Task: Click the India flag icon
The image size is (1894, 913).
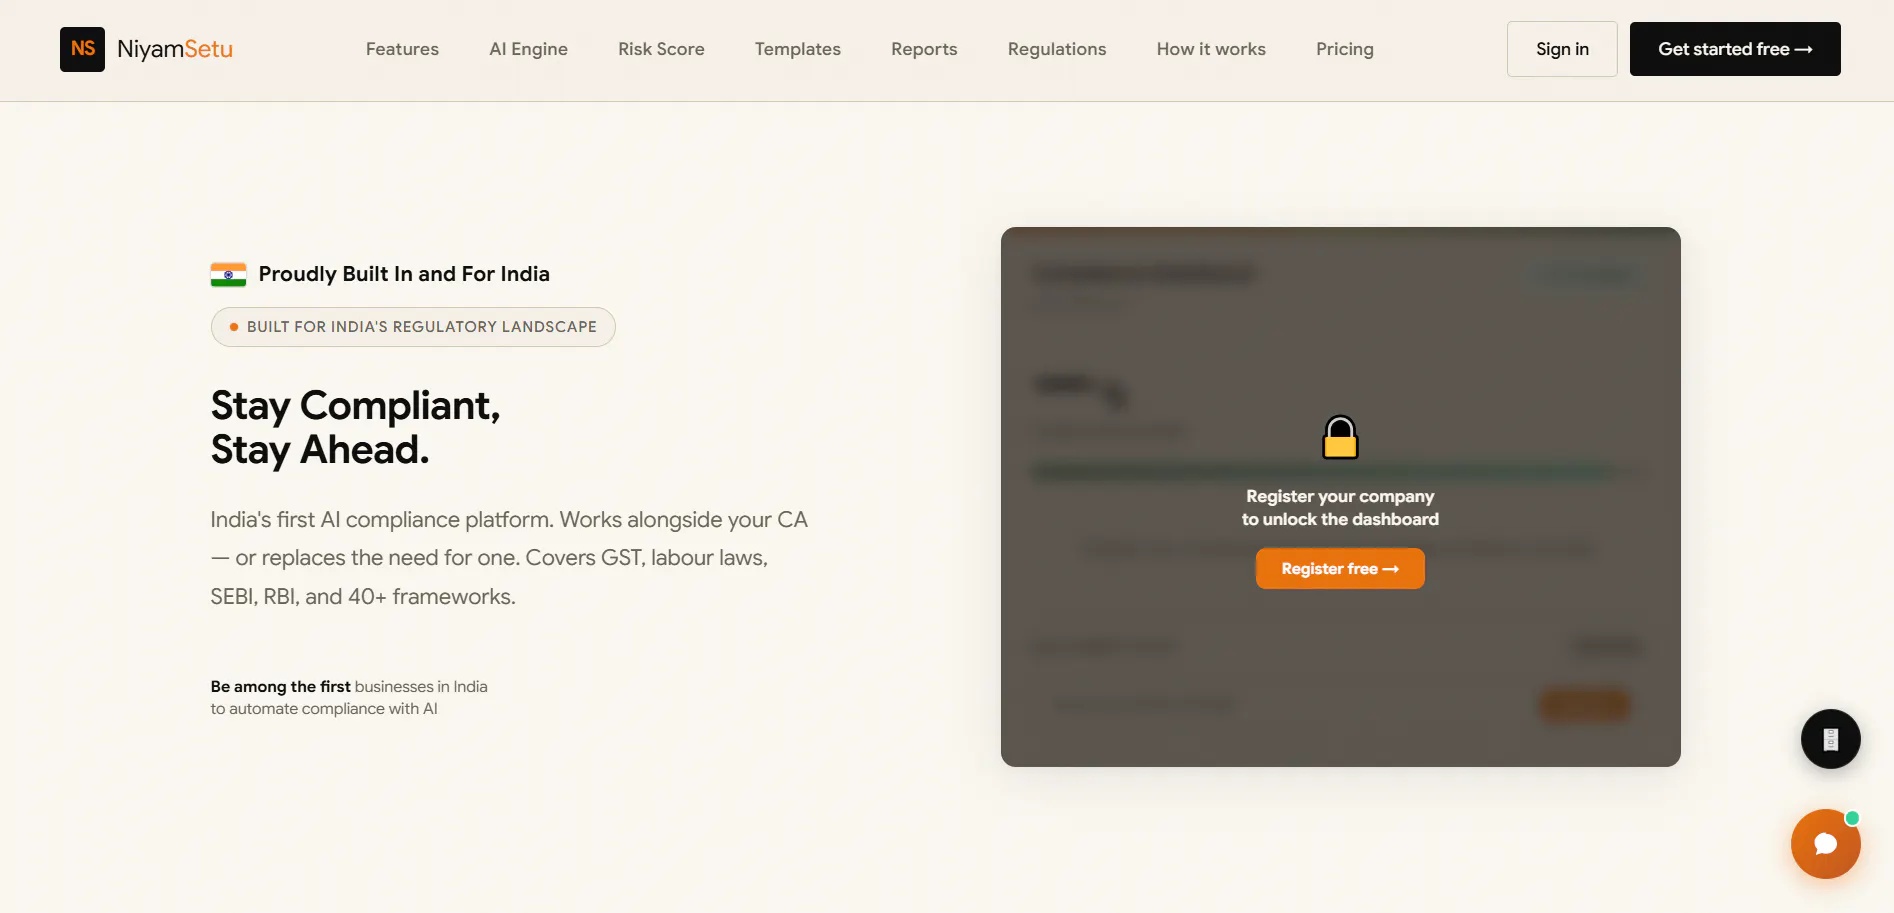Action: click(228, 274)
